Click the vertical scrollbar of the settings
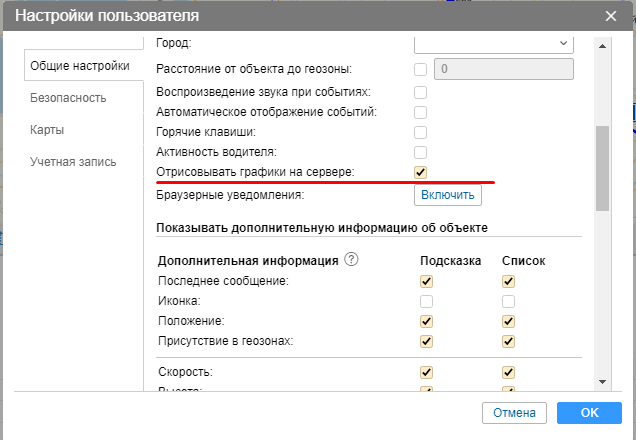Viewport: 636px width, 440px height. [x=601, y=168]
